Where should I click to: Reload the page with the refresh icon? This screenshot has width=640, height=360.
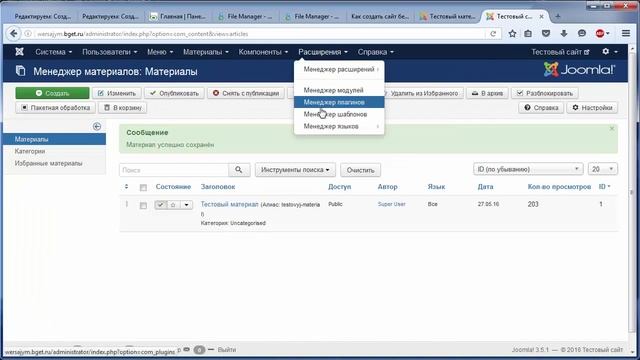click(x=493, y=34)
